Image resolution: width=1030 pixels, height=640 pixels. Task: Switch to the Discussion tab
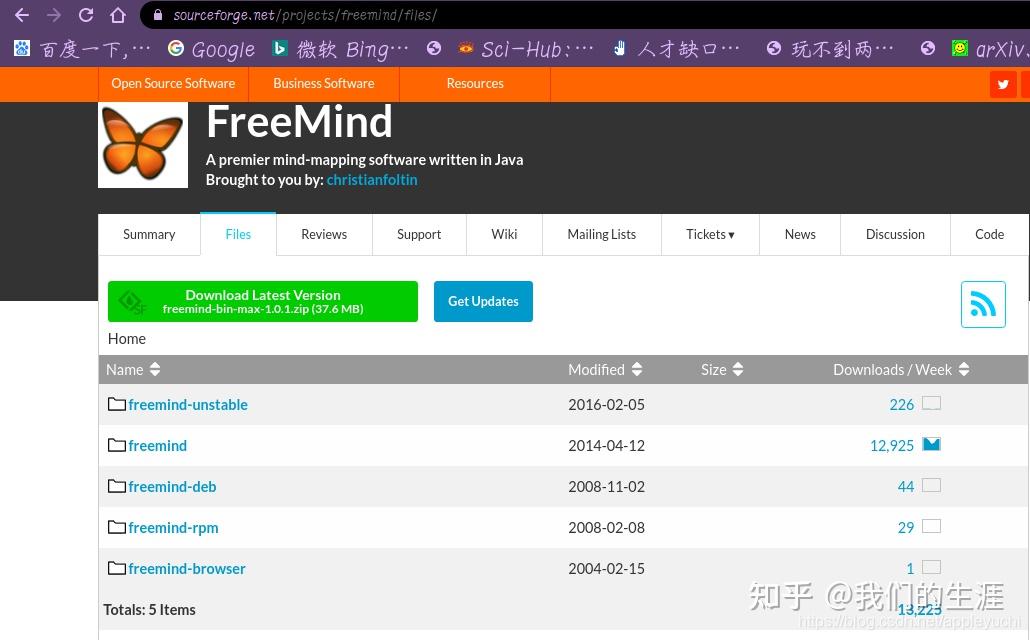click(x=895, y=235)
